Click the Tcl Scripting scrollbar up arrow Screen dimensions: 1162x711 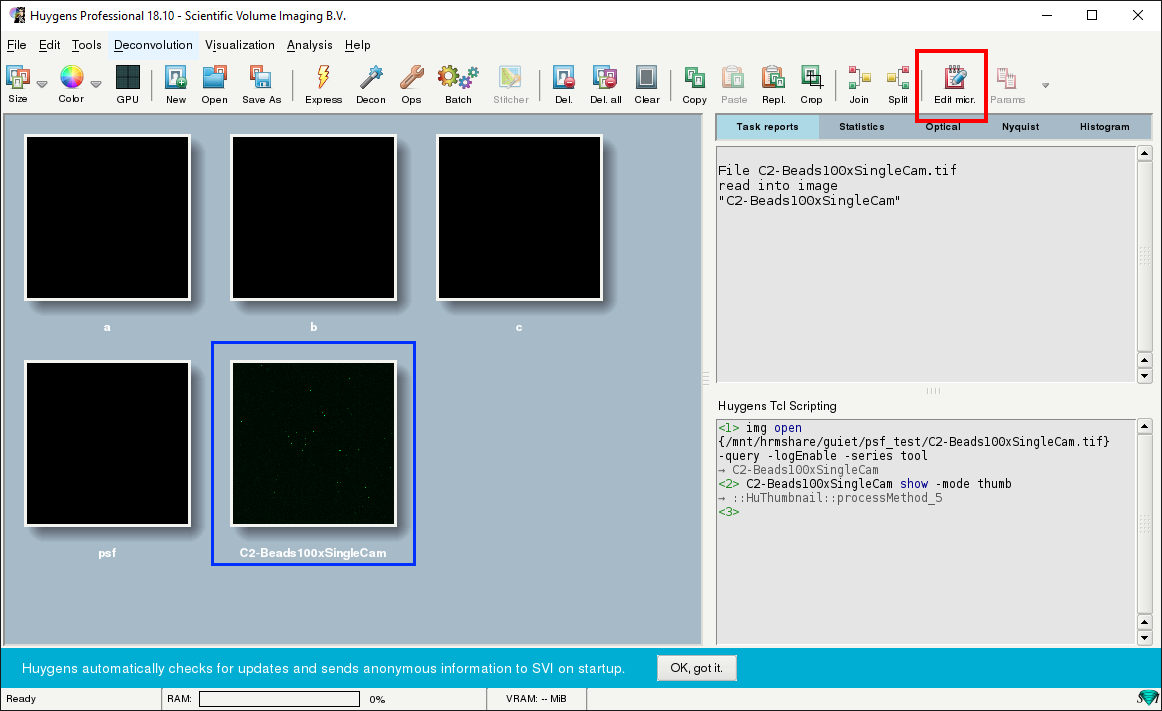[1145, 426]
